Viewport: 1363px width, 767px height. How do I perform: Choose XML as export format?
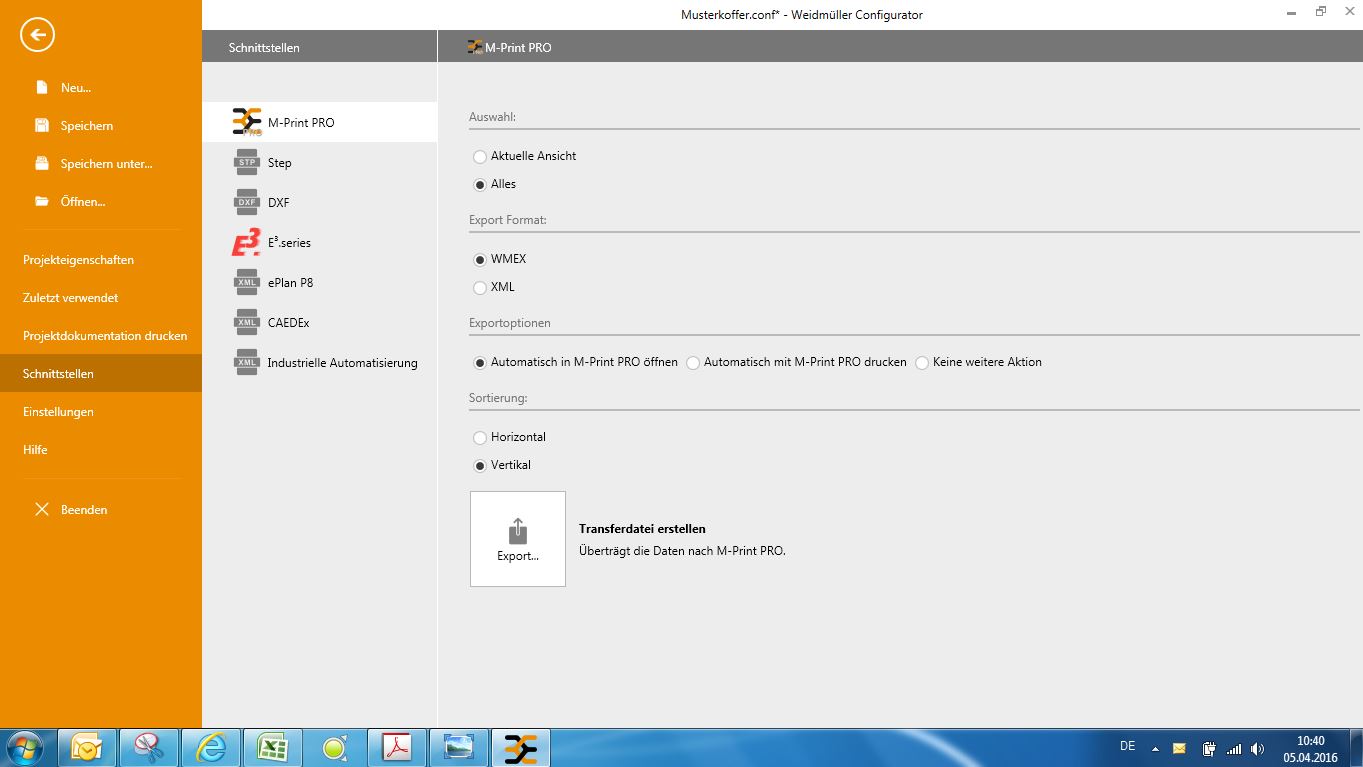(x=479, y=287)
